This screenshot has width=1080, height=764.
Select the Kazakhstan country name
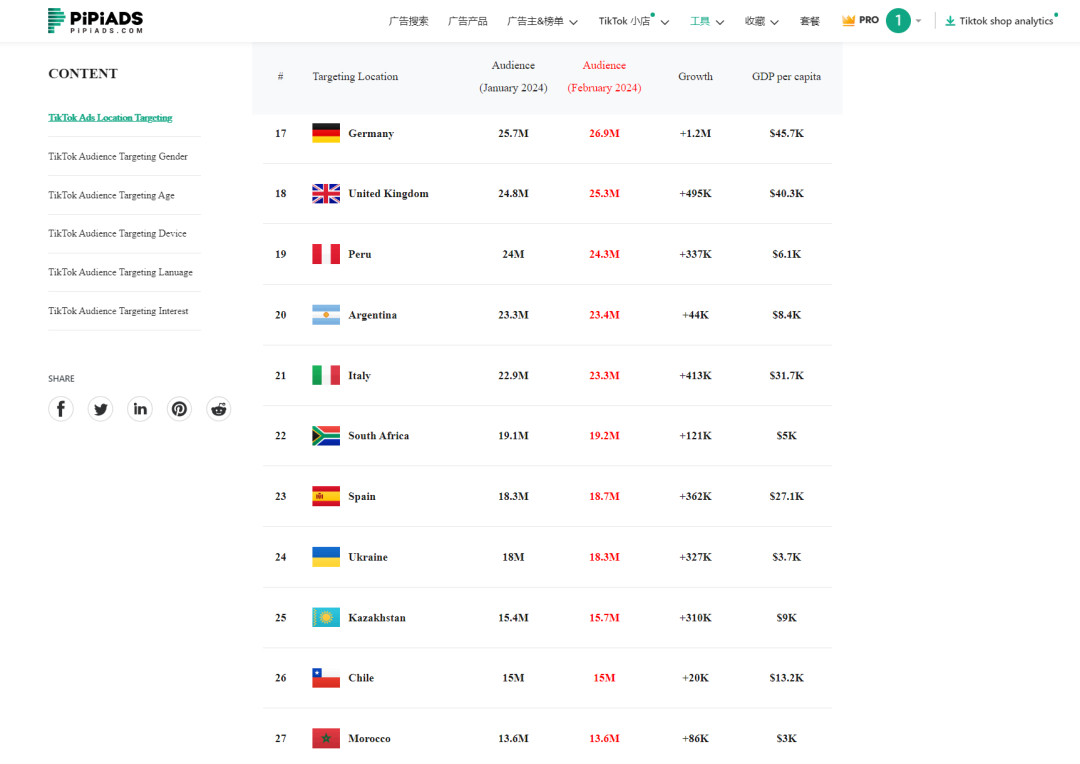(x=377, y=618)
